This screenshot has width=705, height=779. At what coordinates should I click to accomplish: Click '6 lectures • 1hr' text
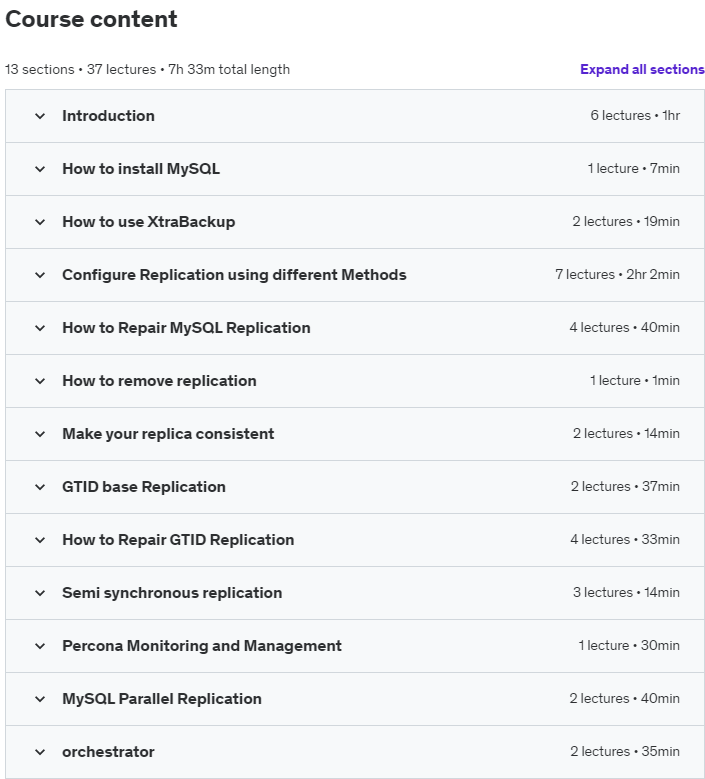coord(635,115)
